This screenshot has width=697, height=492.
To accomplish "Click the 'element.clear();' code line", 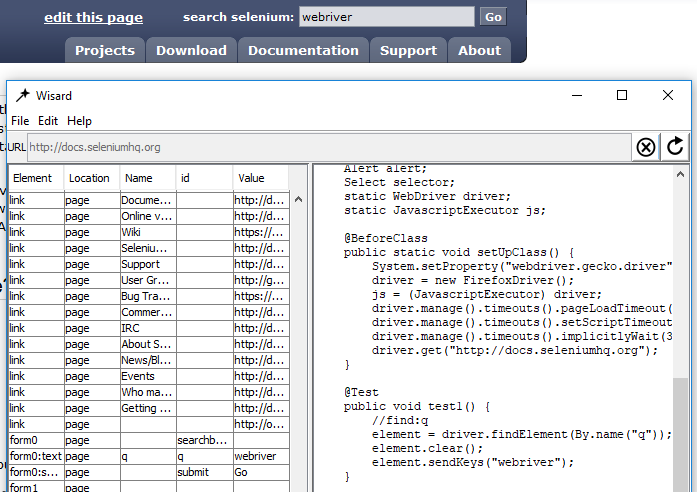I will [427, 448].
